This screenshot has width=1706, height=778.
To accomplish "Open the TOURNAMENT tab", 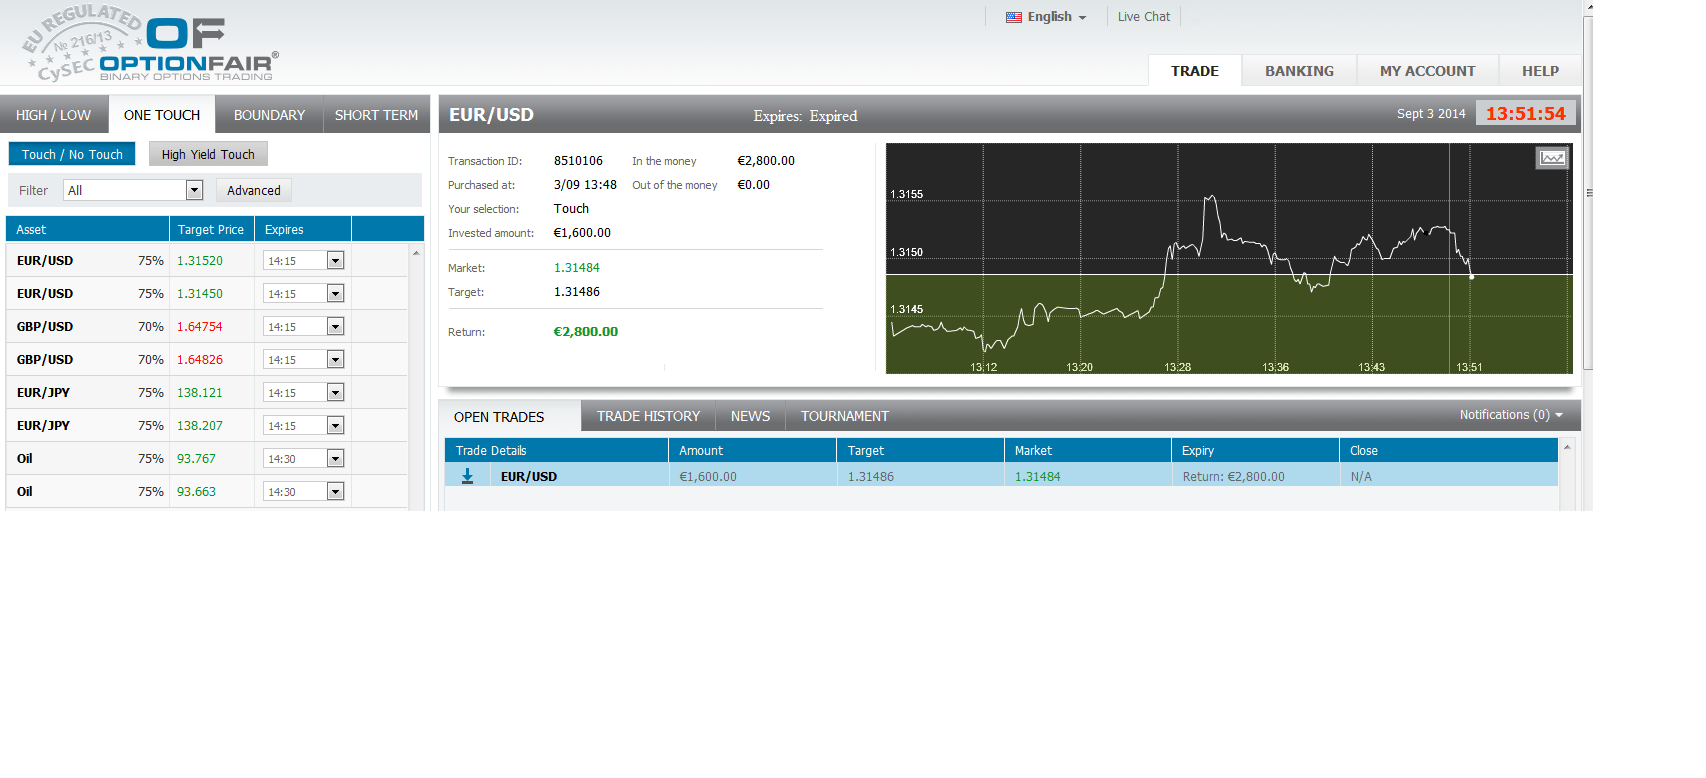I will tap(845, 416).
